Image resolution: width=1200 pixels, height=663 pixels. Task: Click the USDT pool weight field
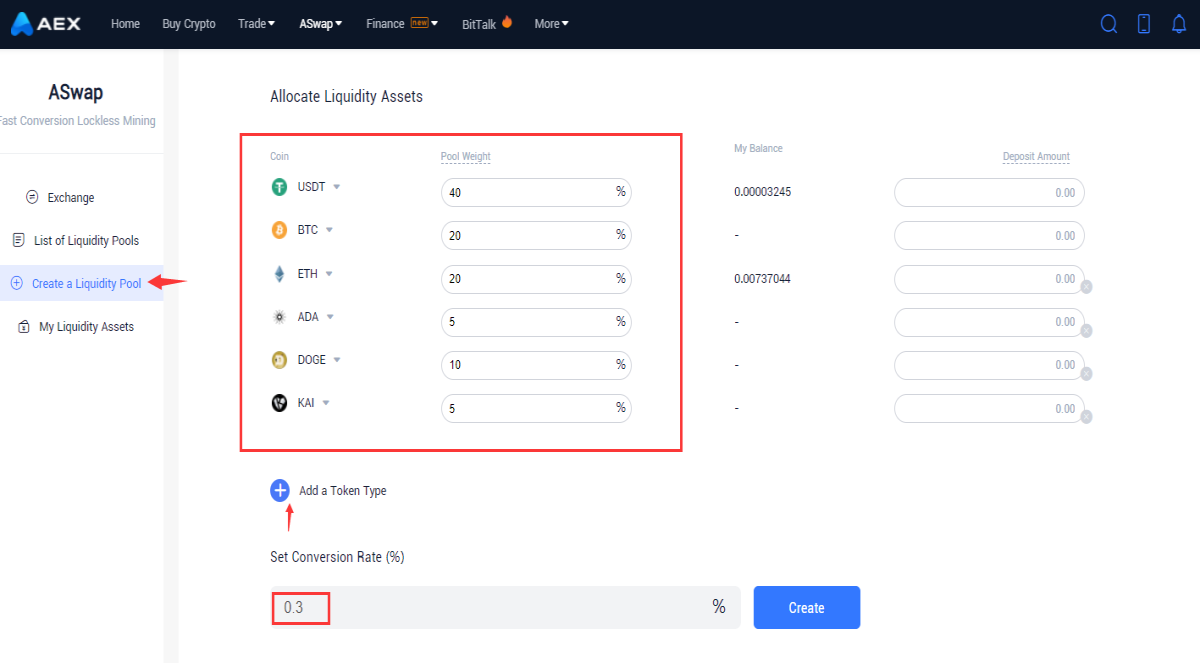[536, 192]
